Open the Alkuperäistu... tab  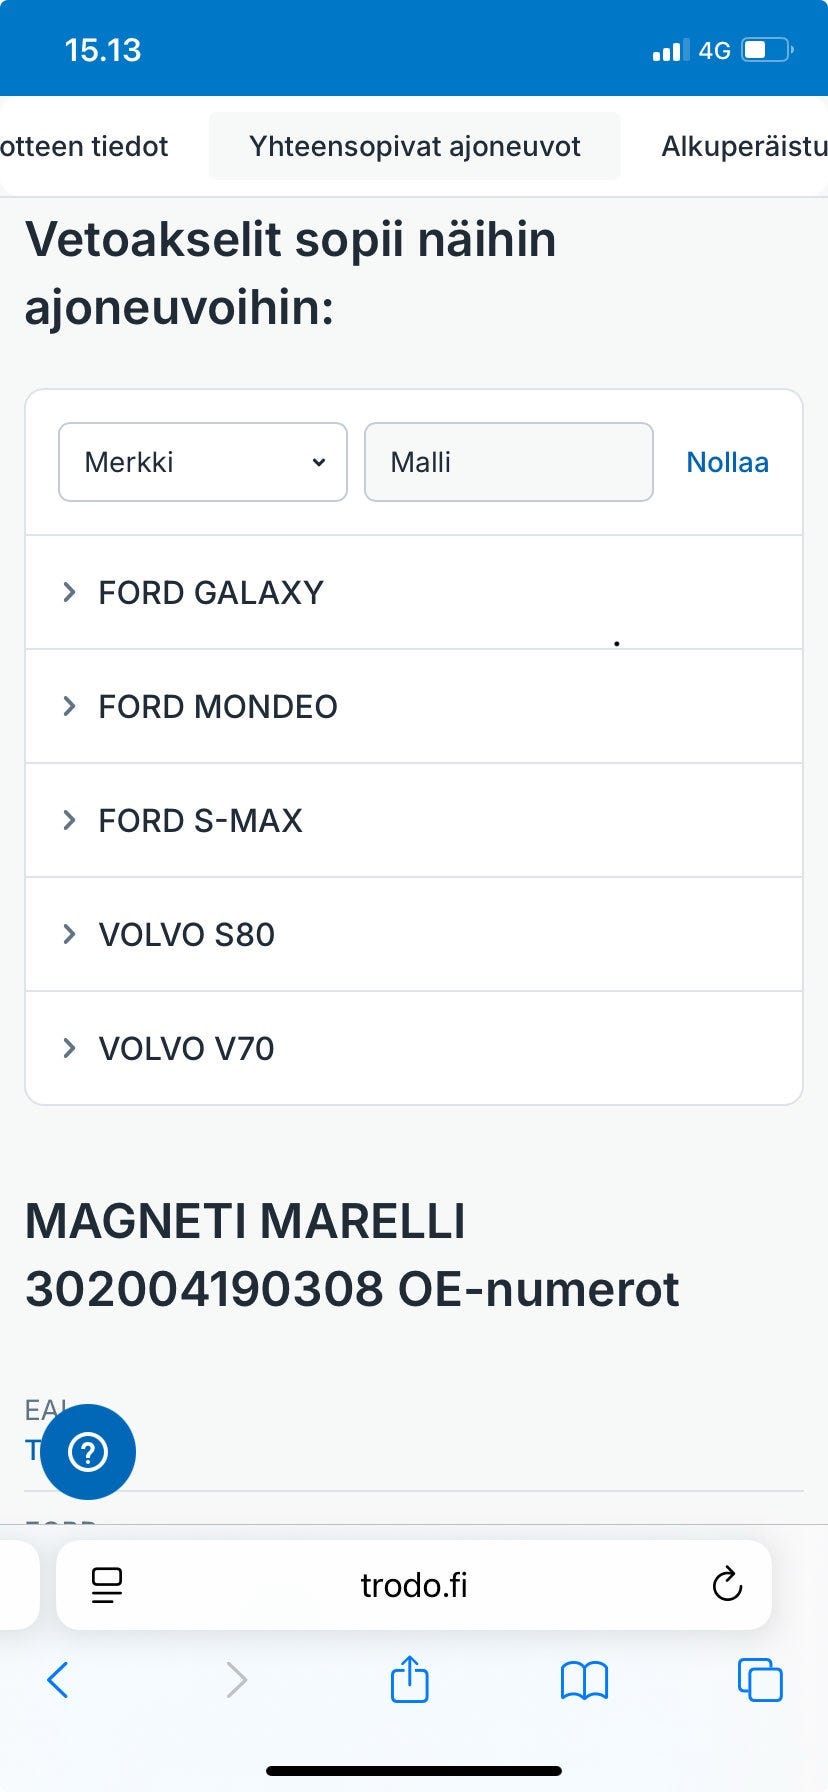click(743, 147)
